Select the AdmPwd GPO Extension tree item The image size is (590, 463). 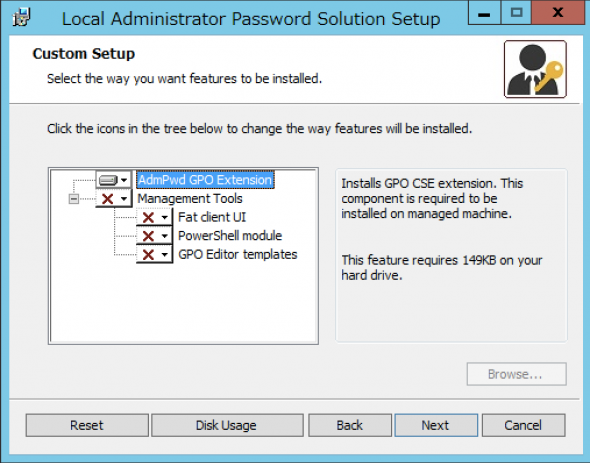coord(205,180)
